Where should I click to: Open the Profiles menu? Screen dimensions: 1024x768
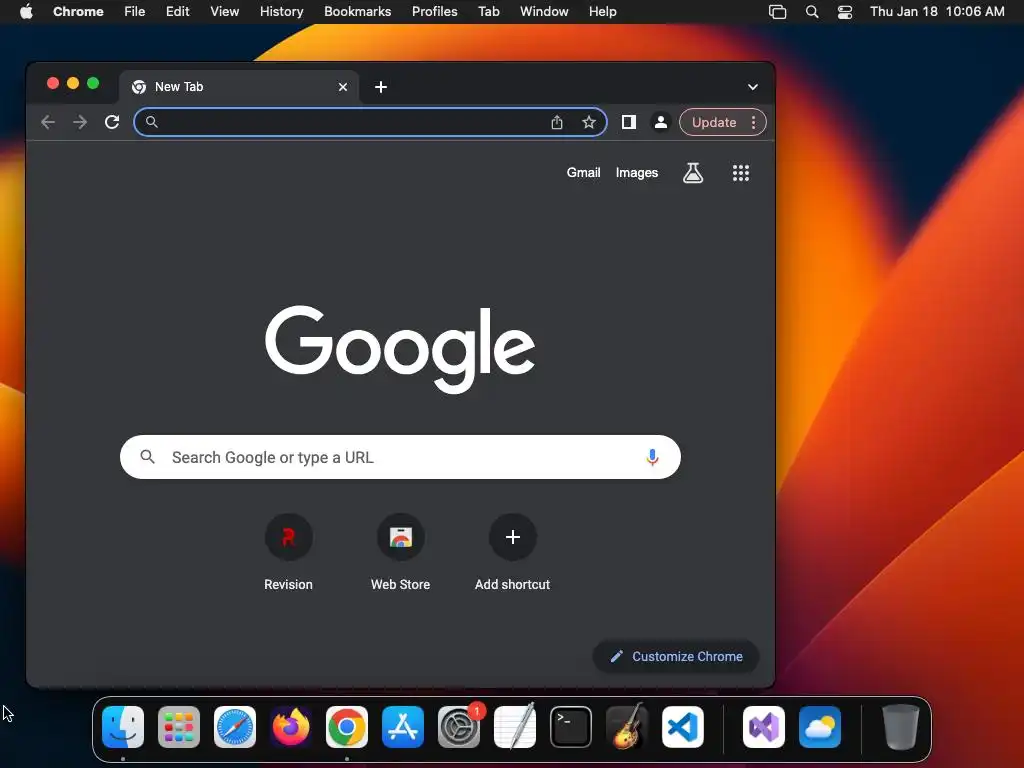(x=434, y=12)
